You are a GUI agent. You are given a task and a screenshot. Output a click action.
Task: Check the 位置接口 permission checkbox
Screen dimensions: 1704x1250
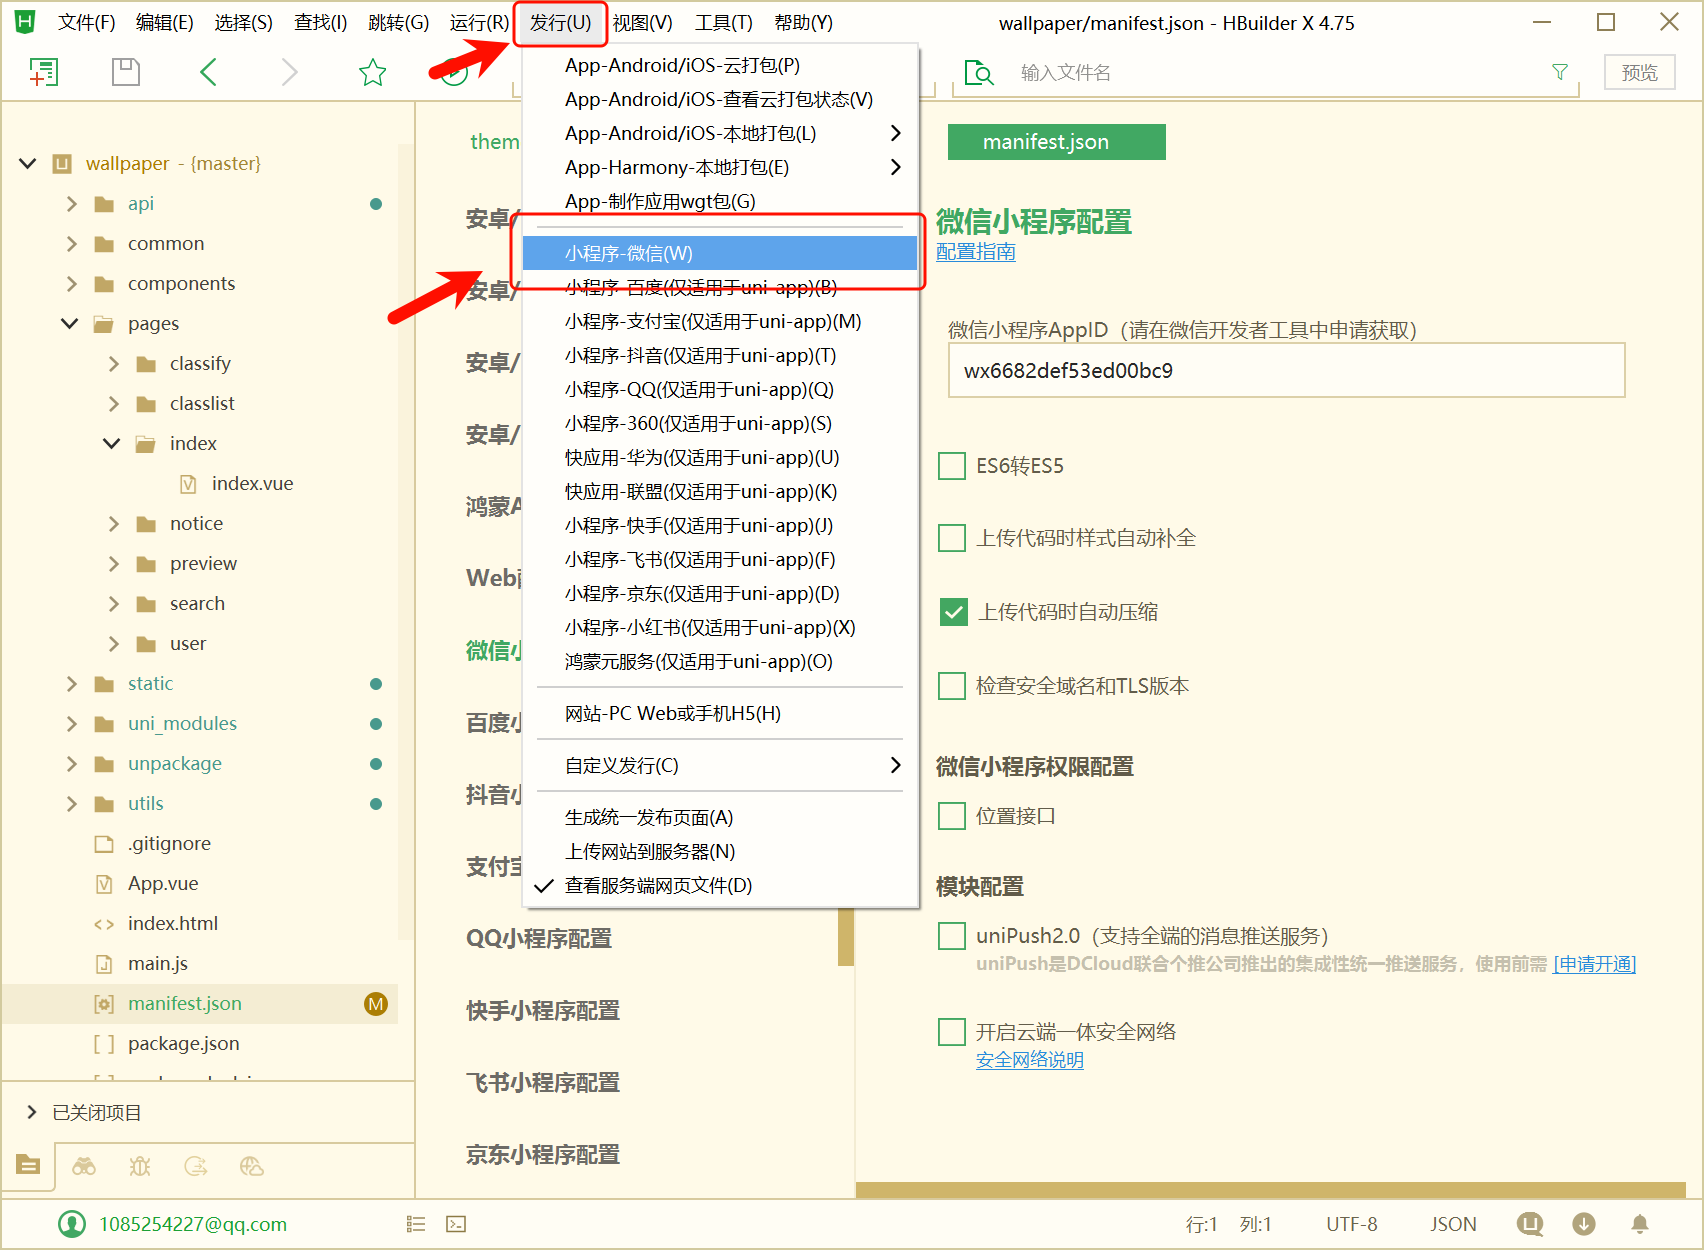point(952,816)
